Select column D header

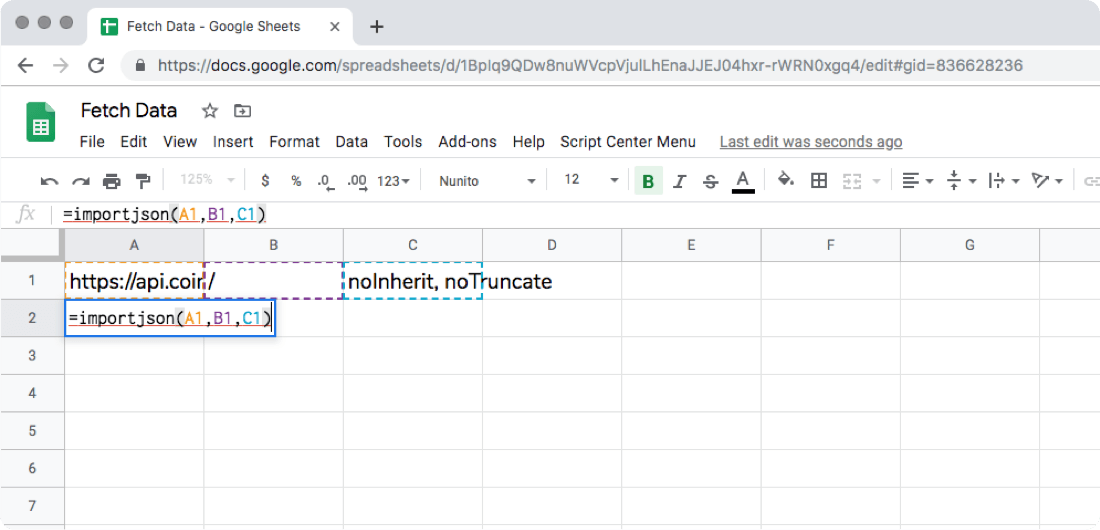coord(551,244)
